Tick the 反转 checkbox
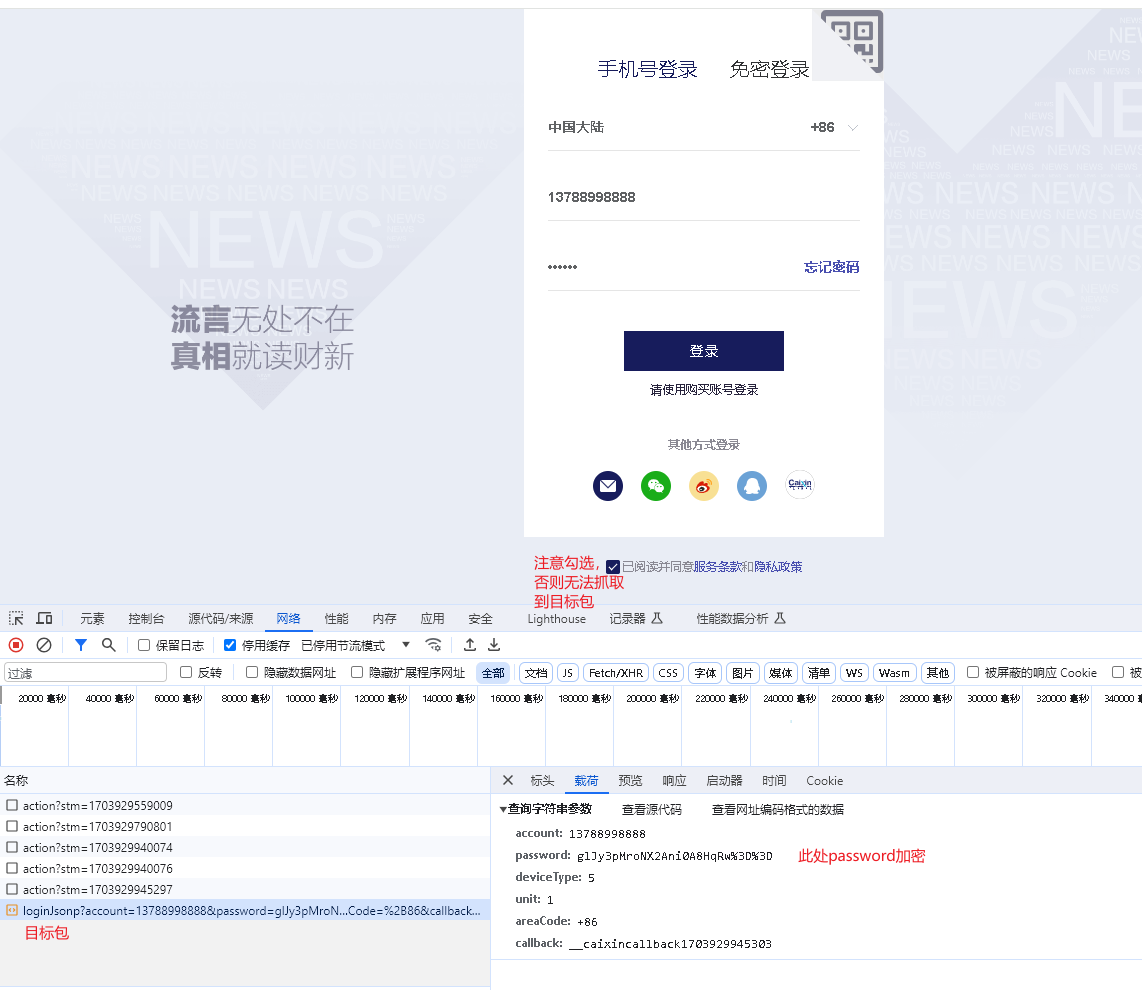This screenshot has height=990, width=1142. pyautogui.click(x=186, y=672)
